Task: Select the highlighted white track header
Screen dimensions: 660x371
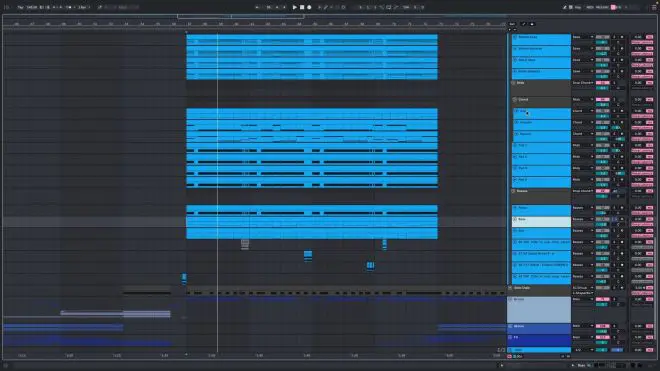Action: click(541, 222)
